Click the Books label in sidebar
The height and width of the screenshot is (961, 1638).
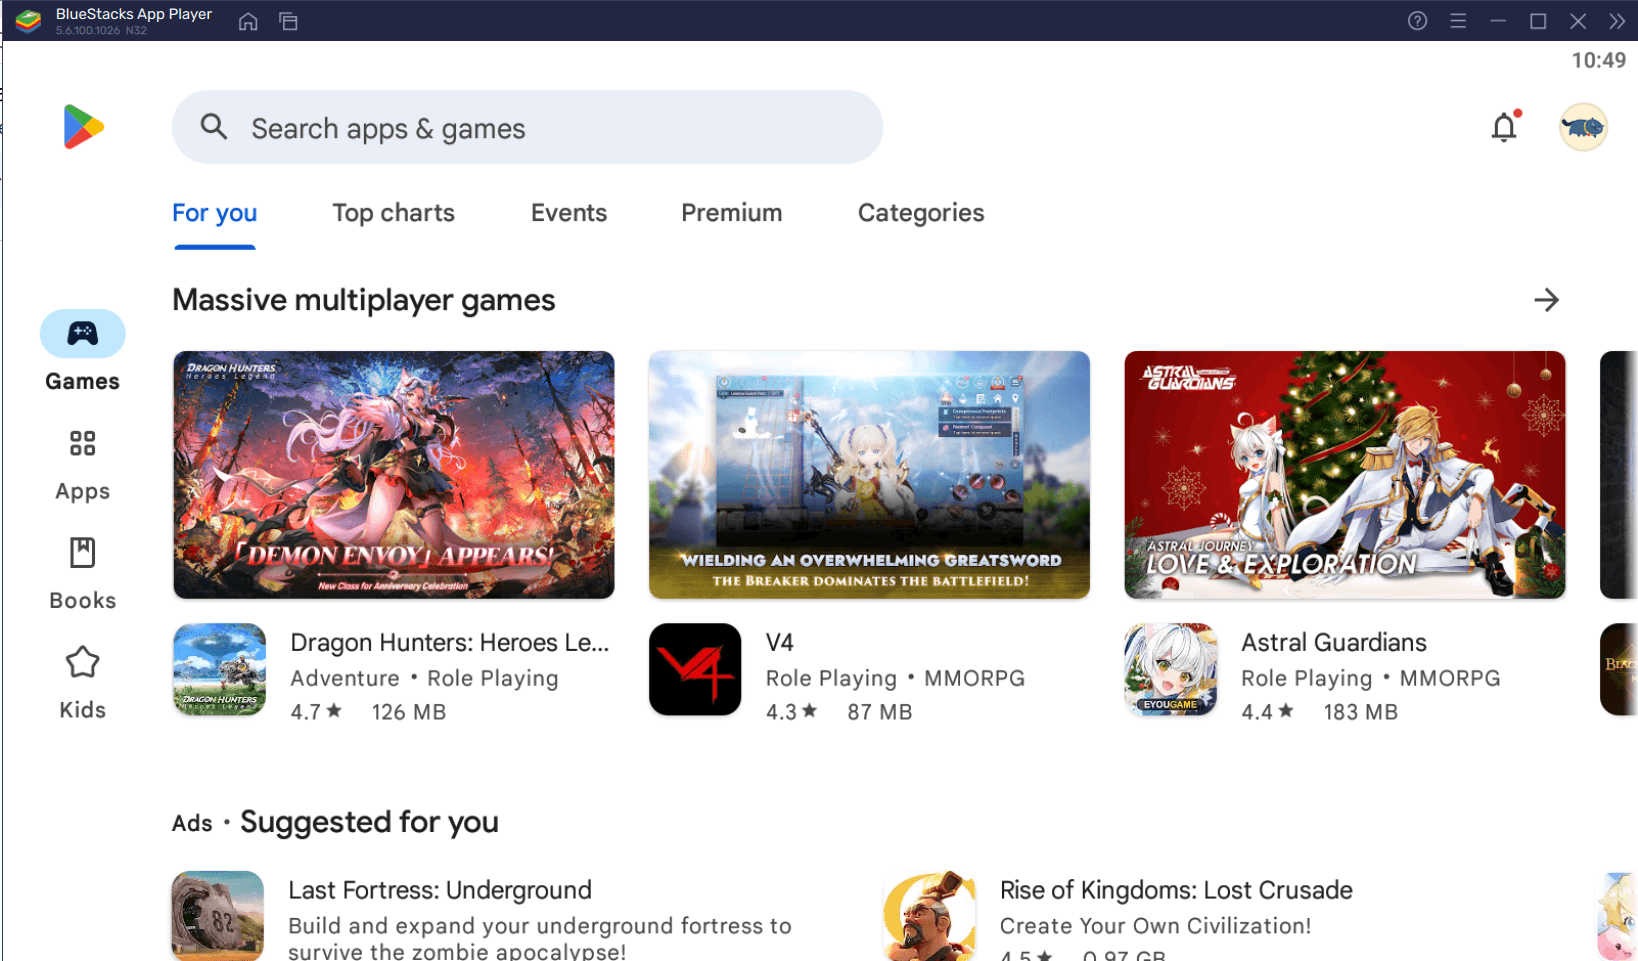point(82,600)
